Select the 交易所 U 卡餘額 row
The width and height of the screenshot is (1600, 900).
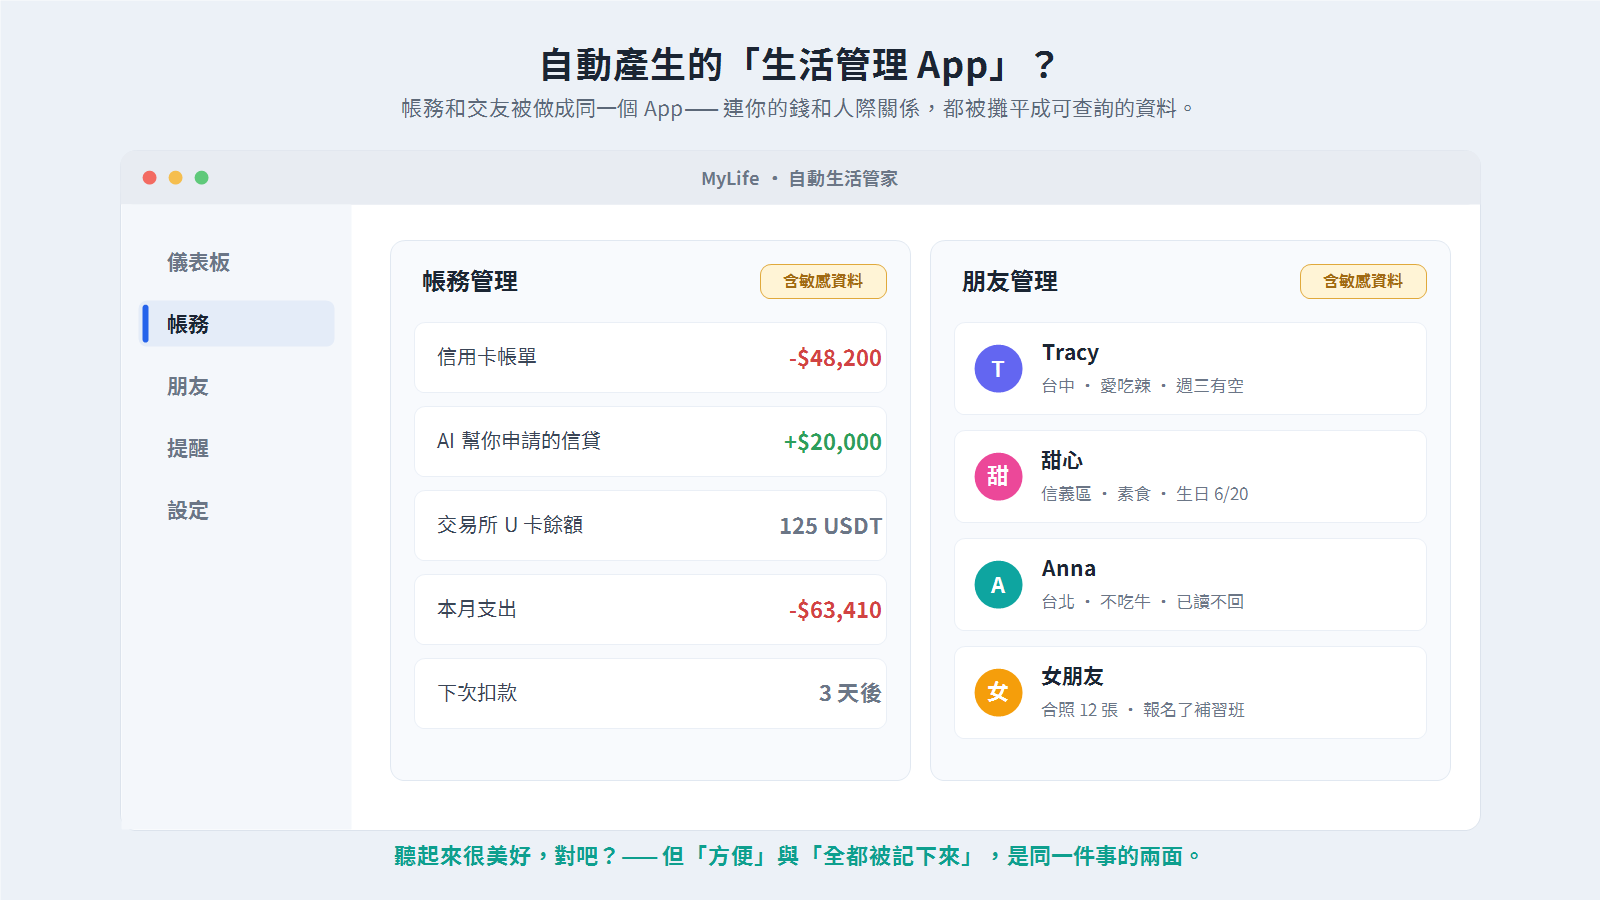tap(650, 526)
